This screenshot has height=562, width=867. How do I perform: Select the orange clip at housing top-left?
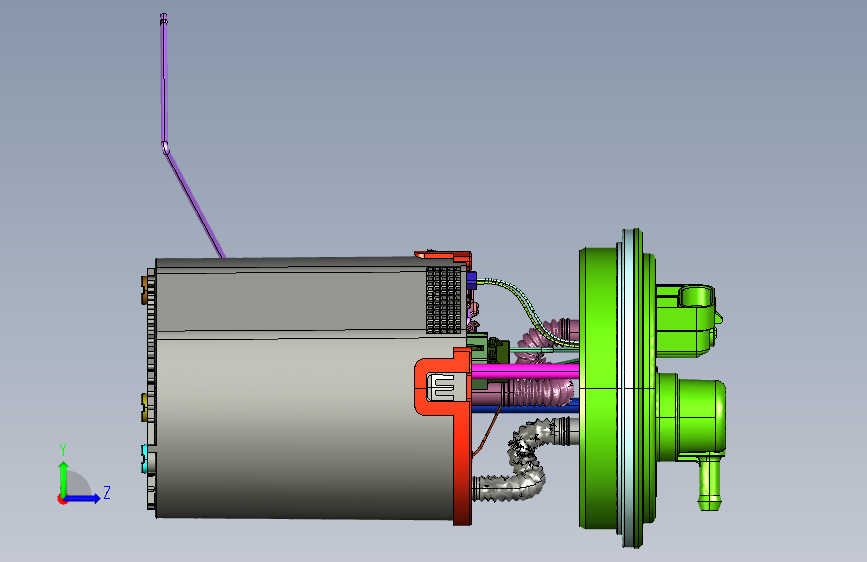[145, 291]
